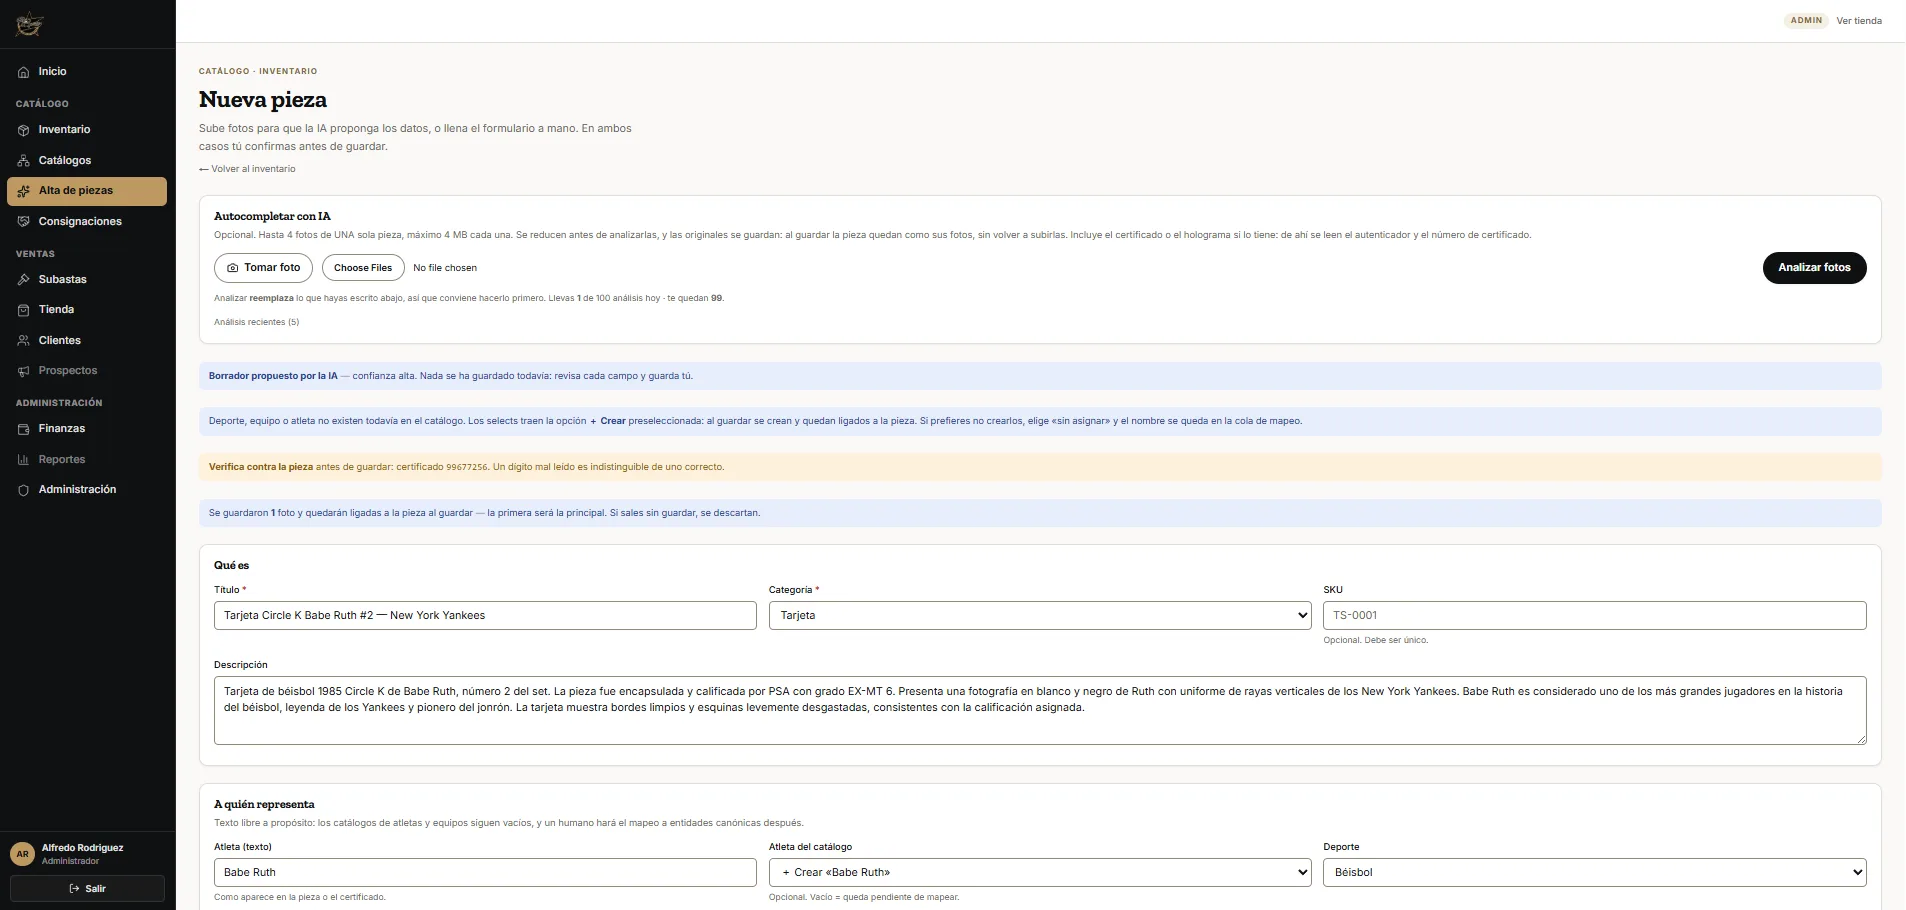Click the Nueva pieza heading
The image size is (1906, 910).
263,100
